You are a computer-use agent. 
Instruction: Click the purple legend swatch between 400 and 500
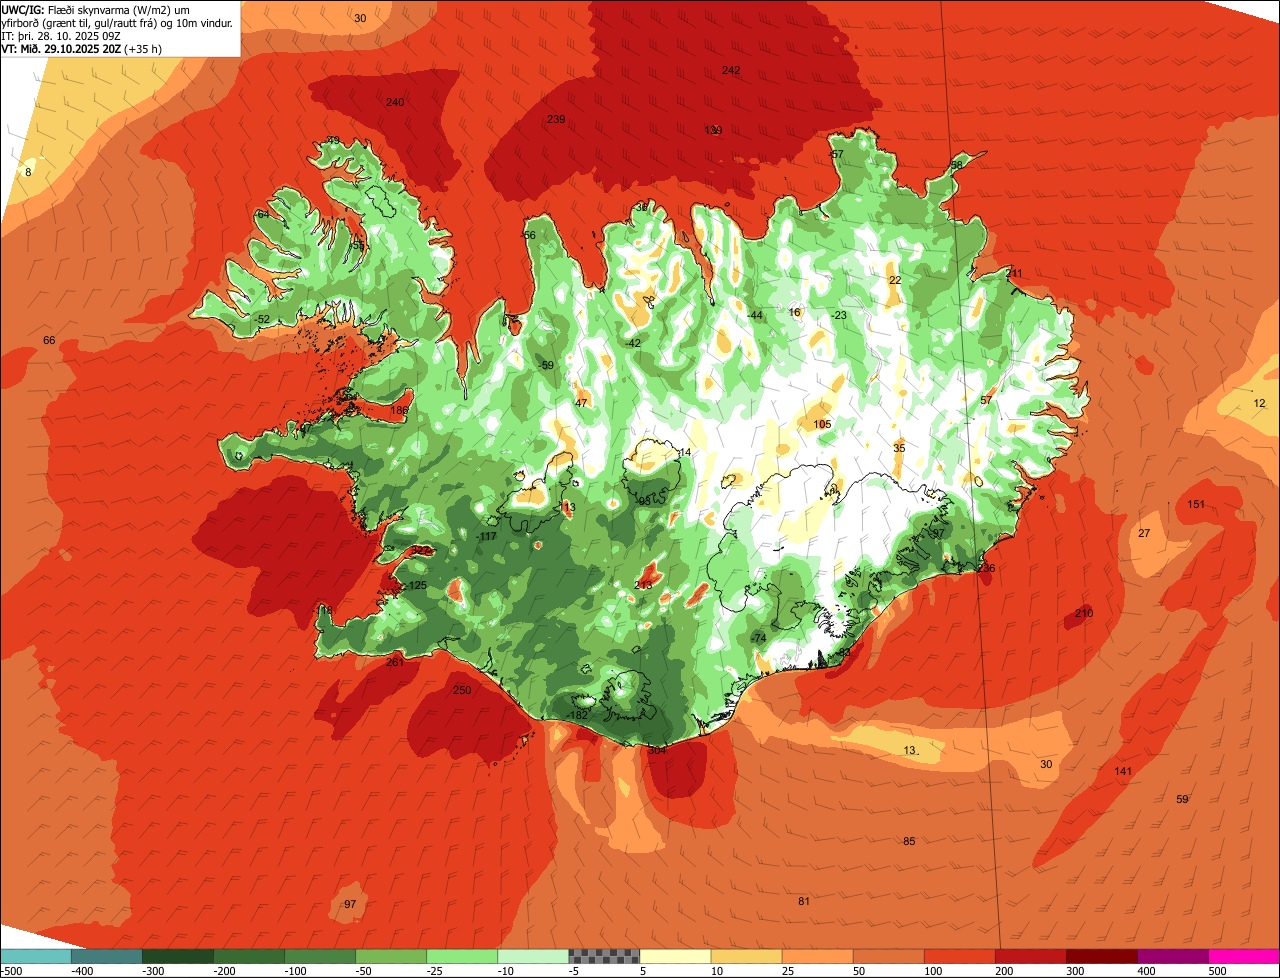(x=1173, y=956)
